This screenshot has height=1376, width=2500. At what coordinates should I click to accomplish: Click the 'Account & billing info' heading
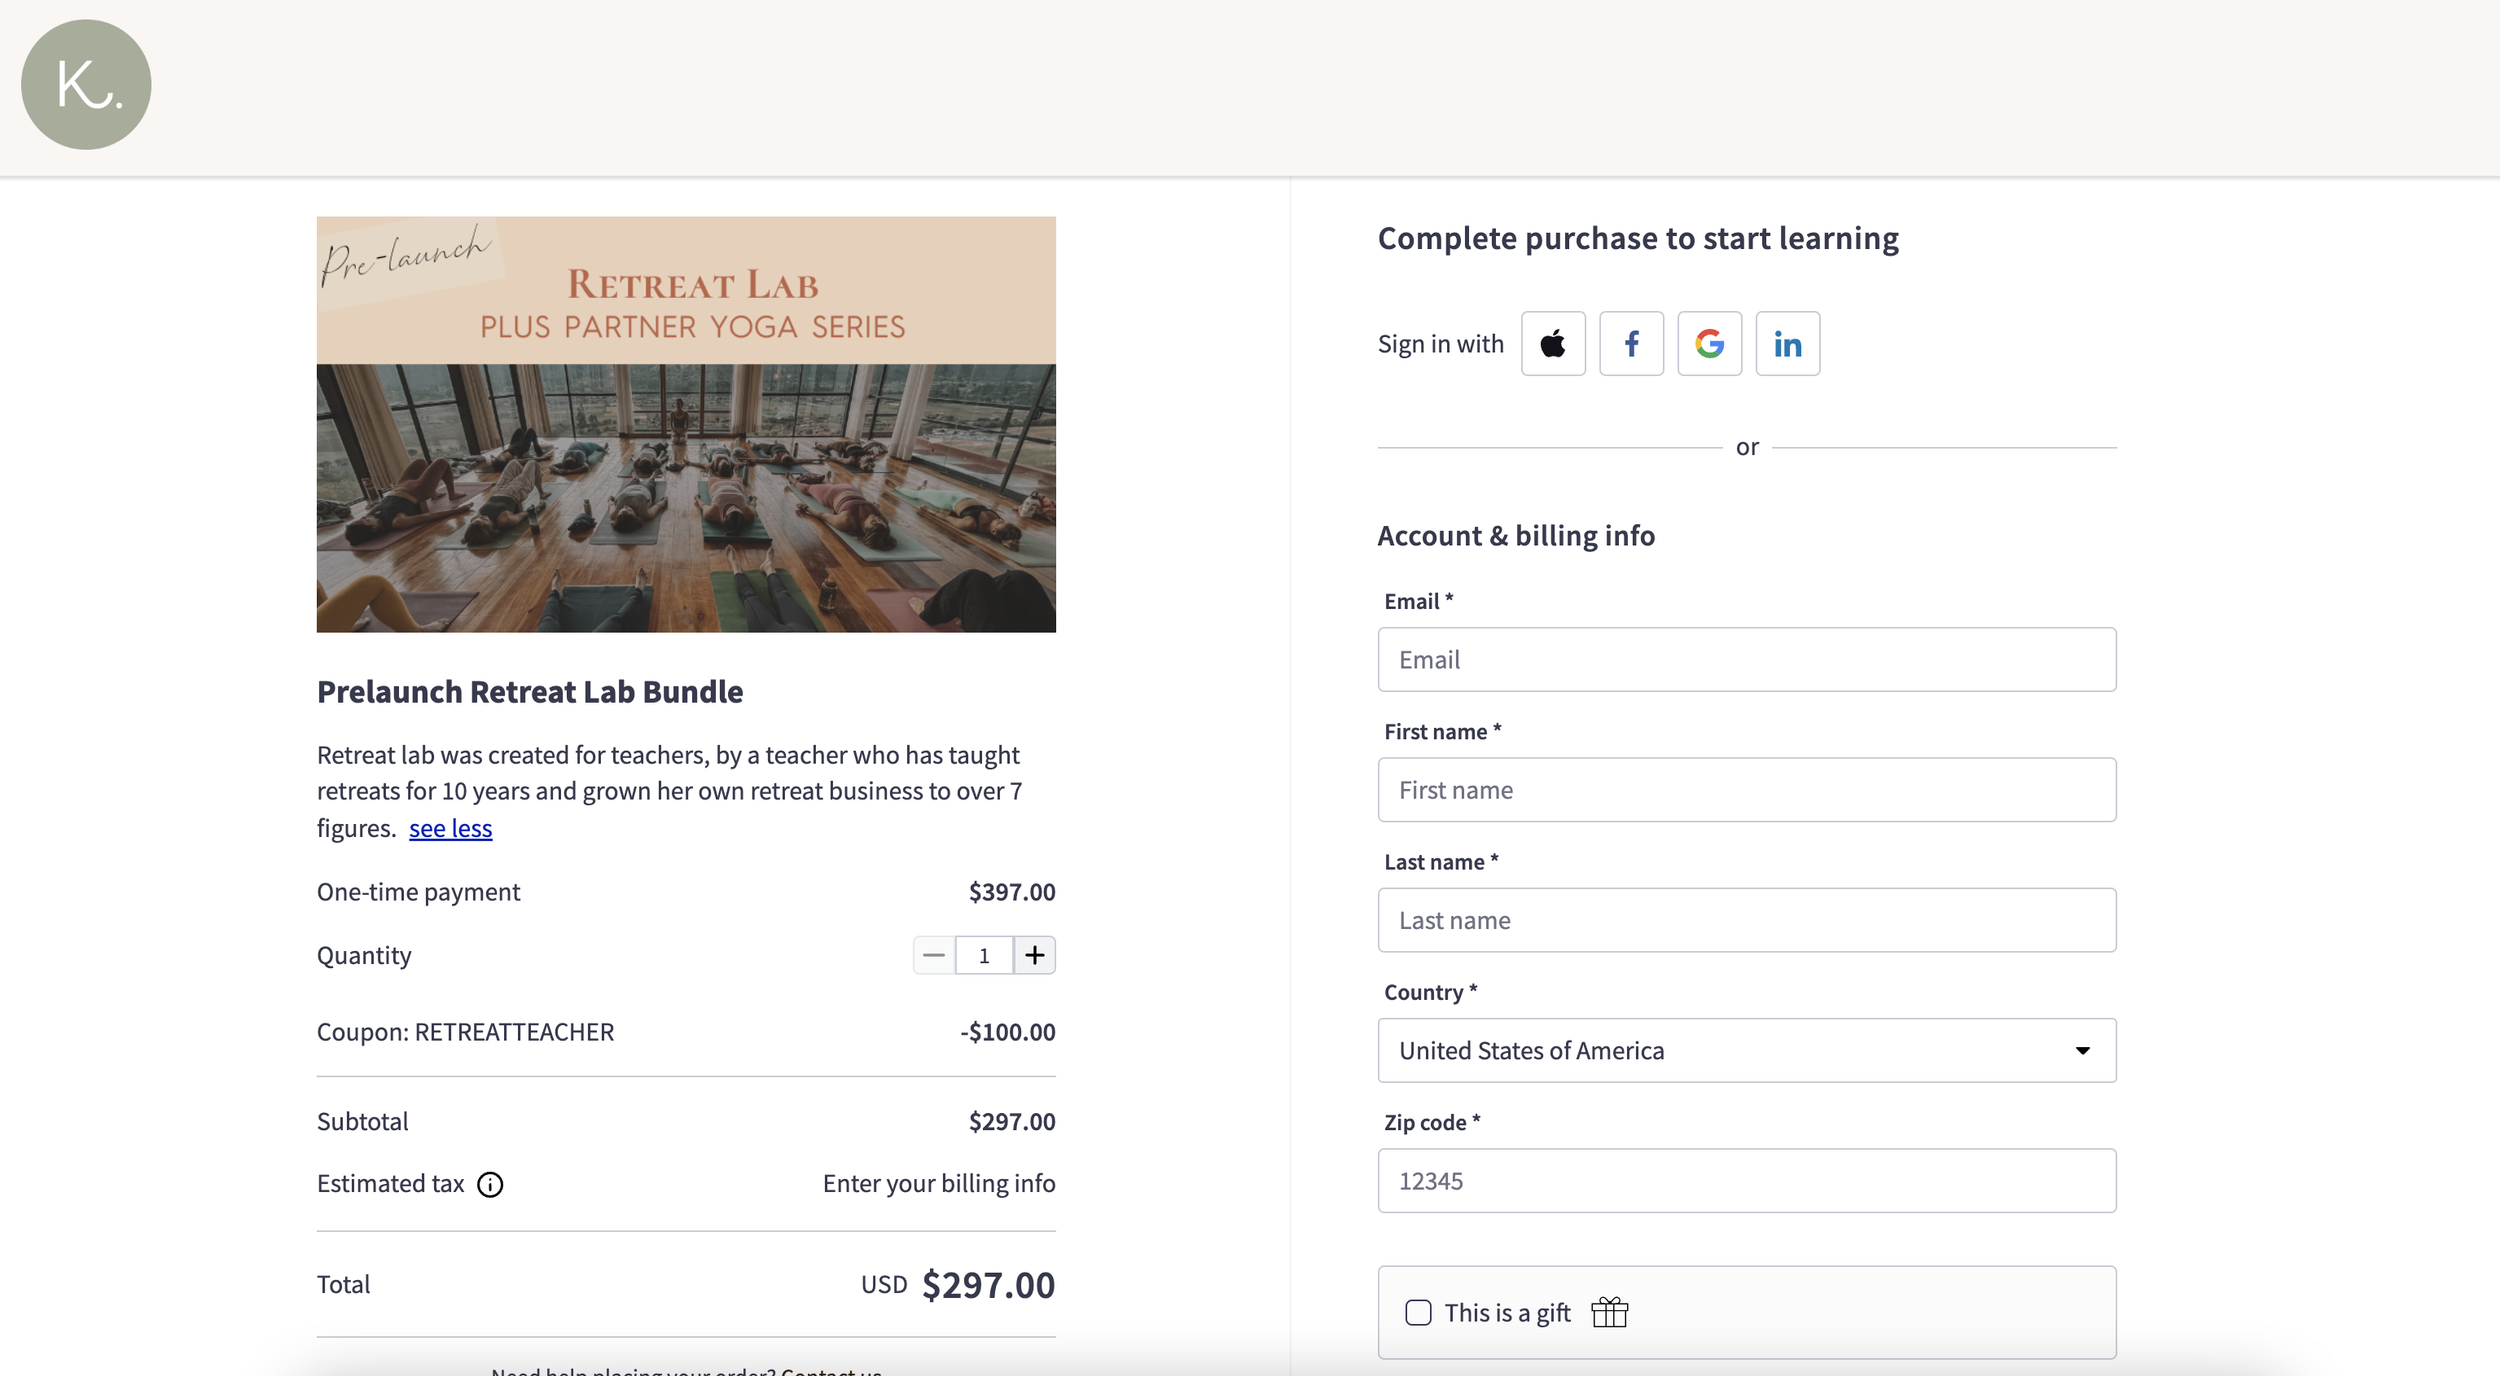[1516, 536]
